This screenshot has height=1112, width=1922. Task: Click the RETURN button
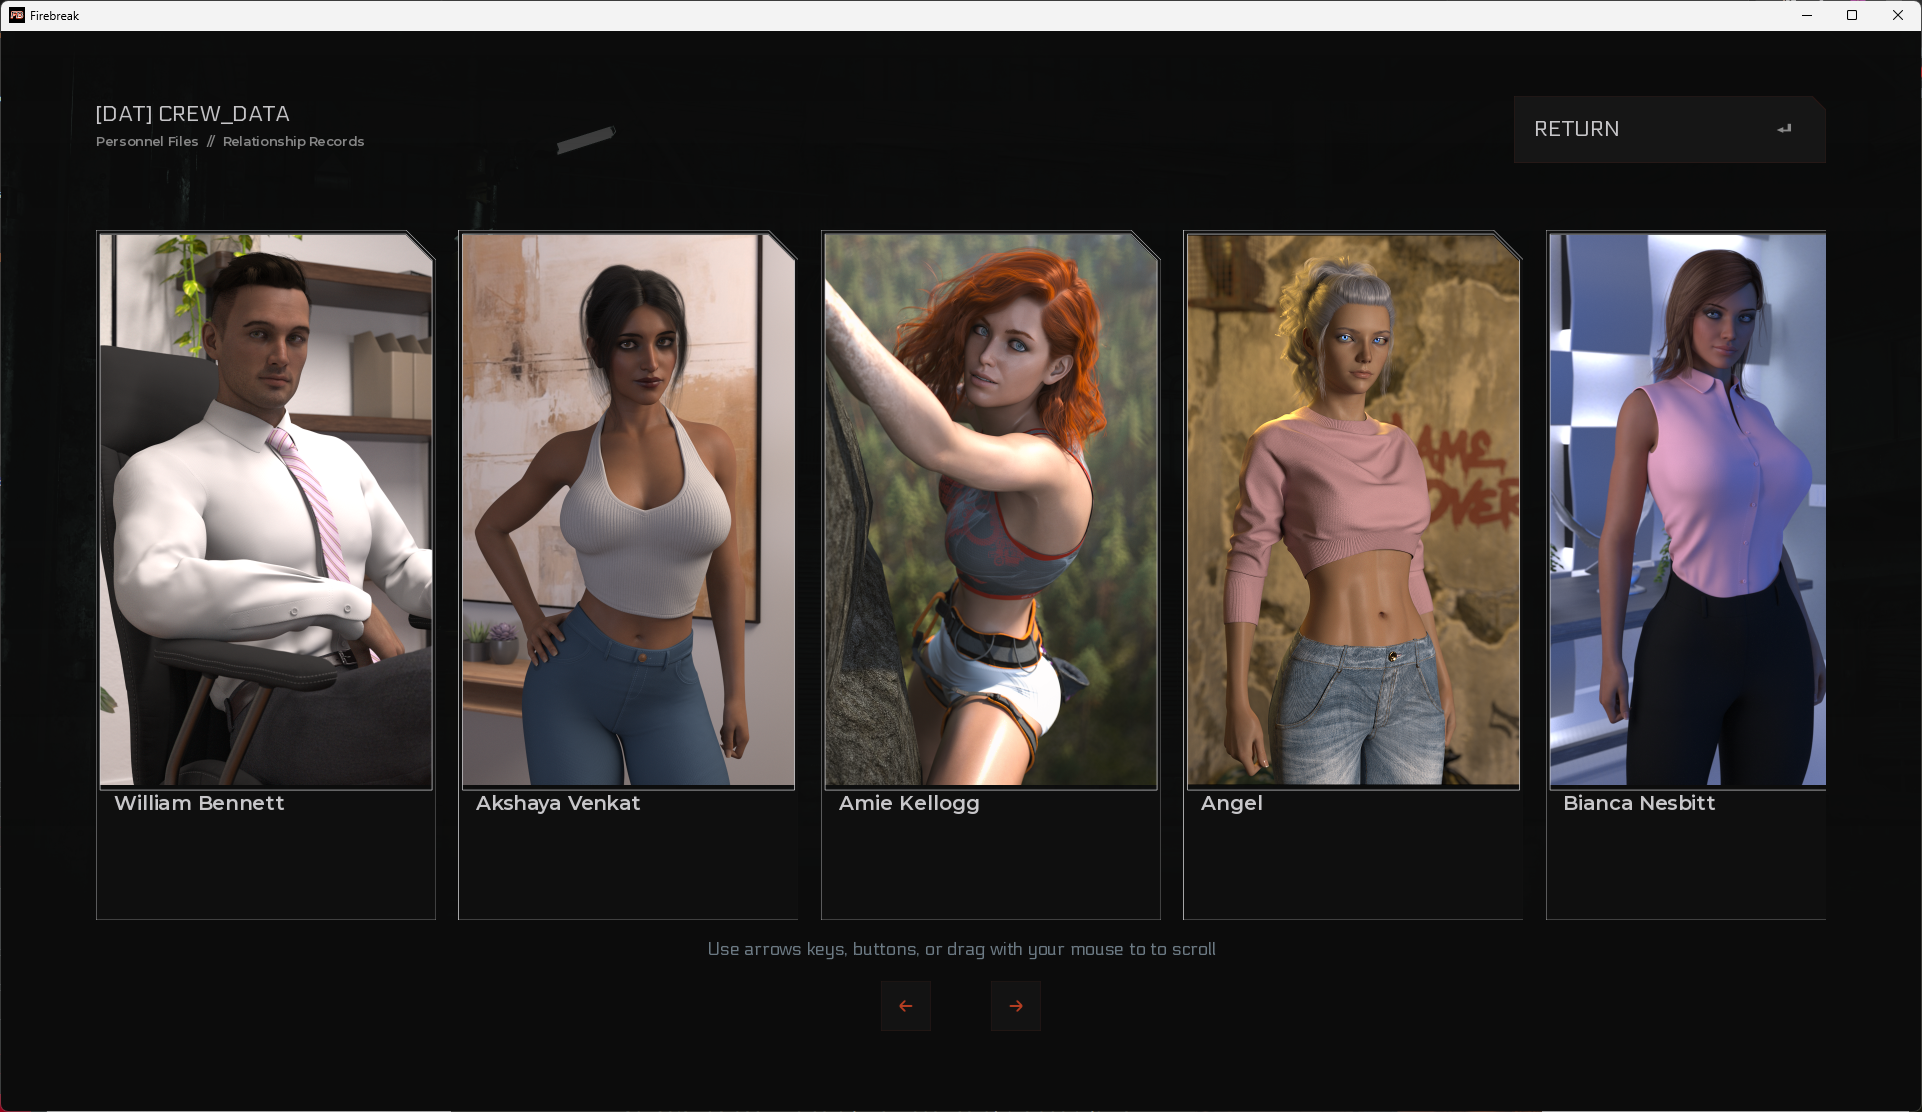[1669, 129]
